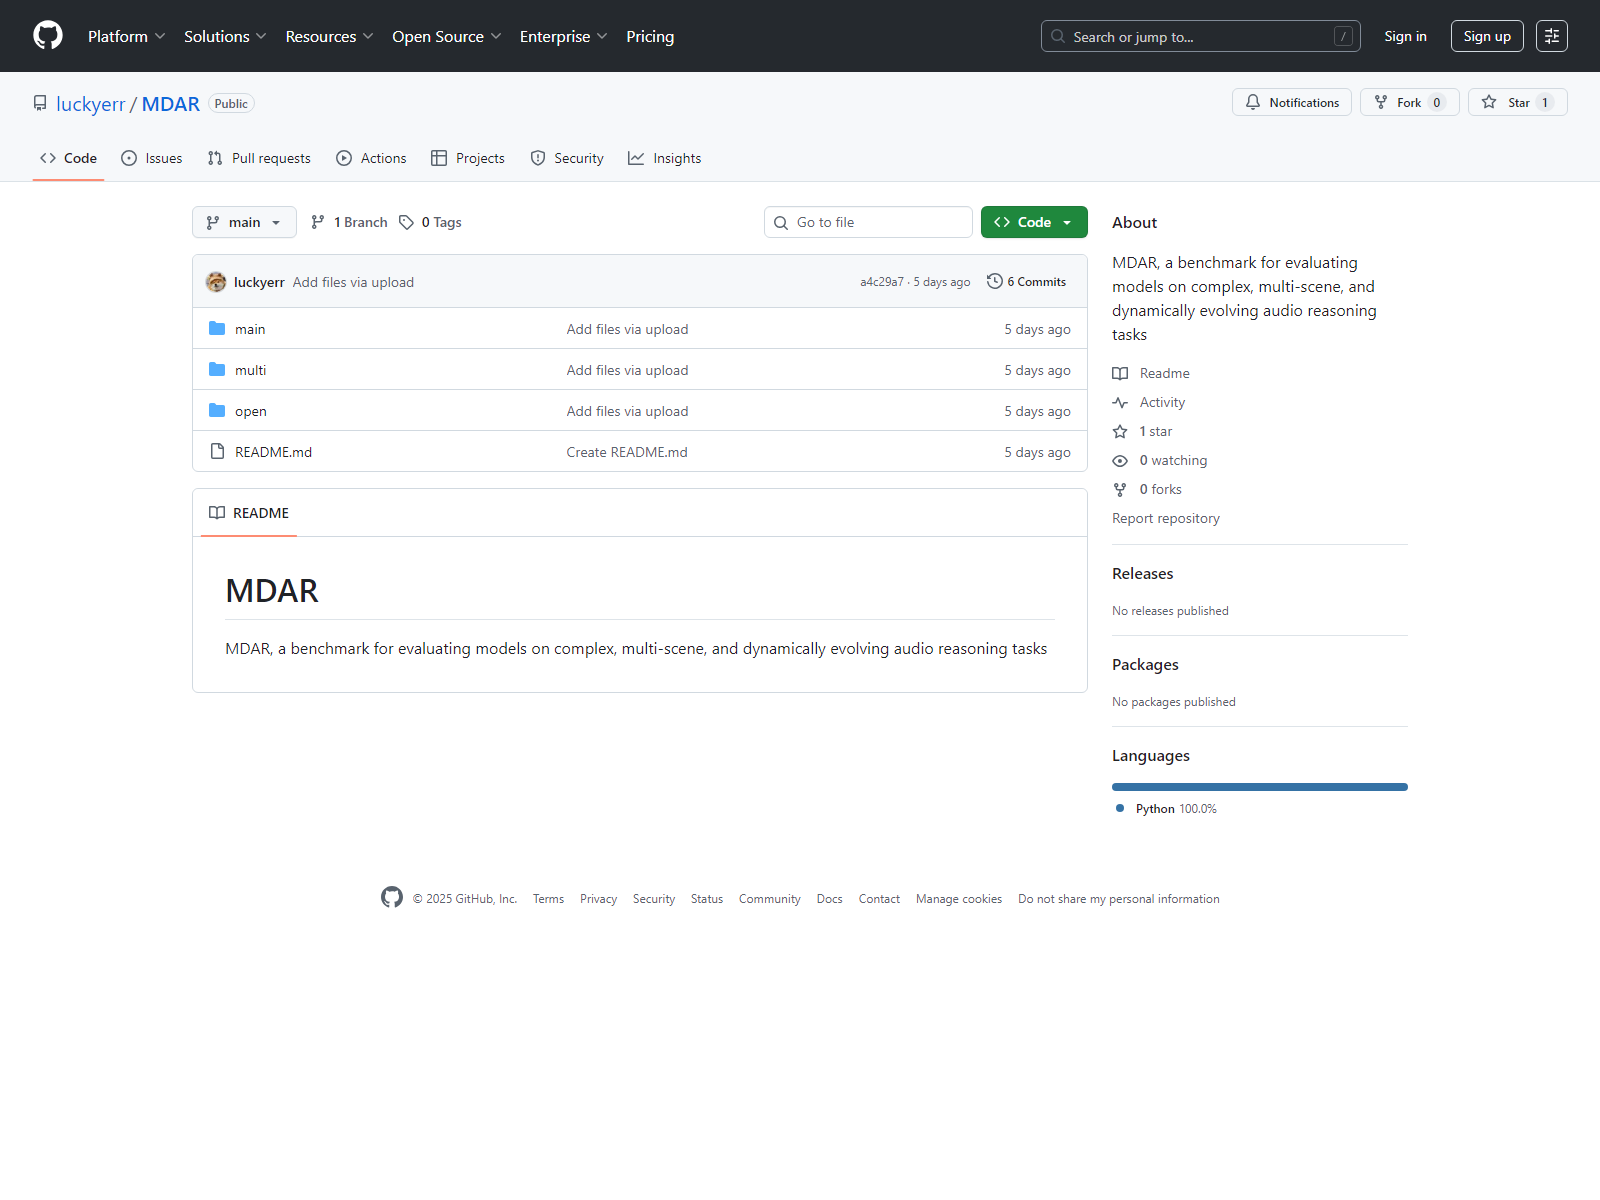
Task: Open the Terms footer link
Action: [548, 899]
